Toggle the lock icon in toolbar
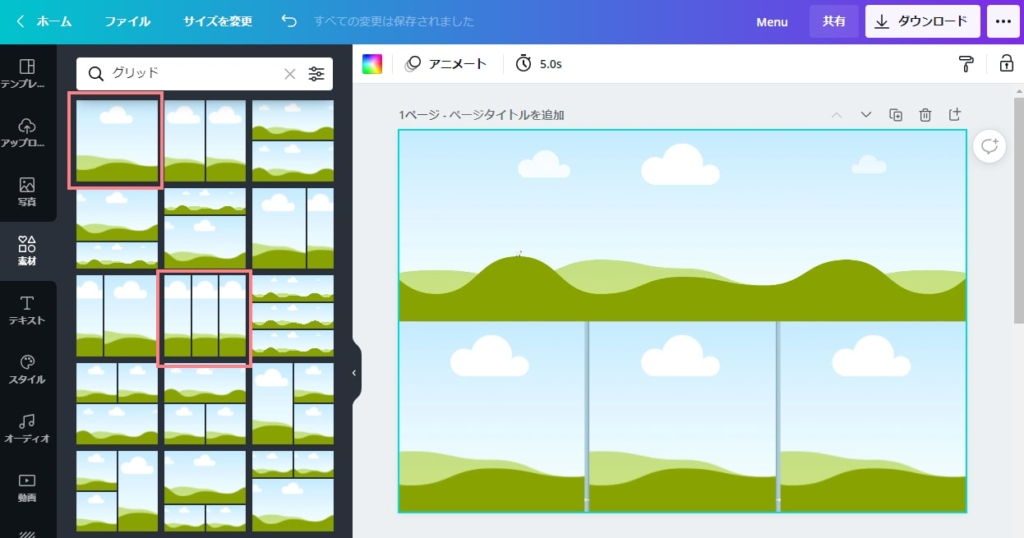Viewport: 1024px width, 538px height. pos(1006,64)
